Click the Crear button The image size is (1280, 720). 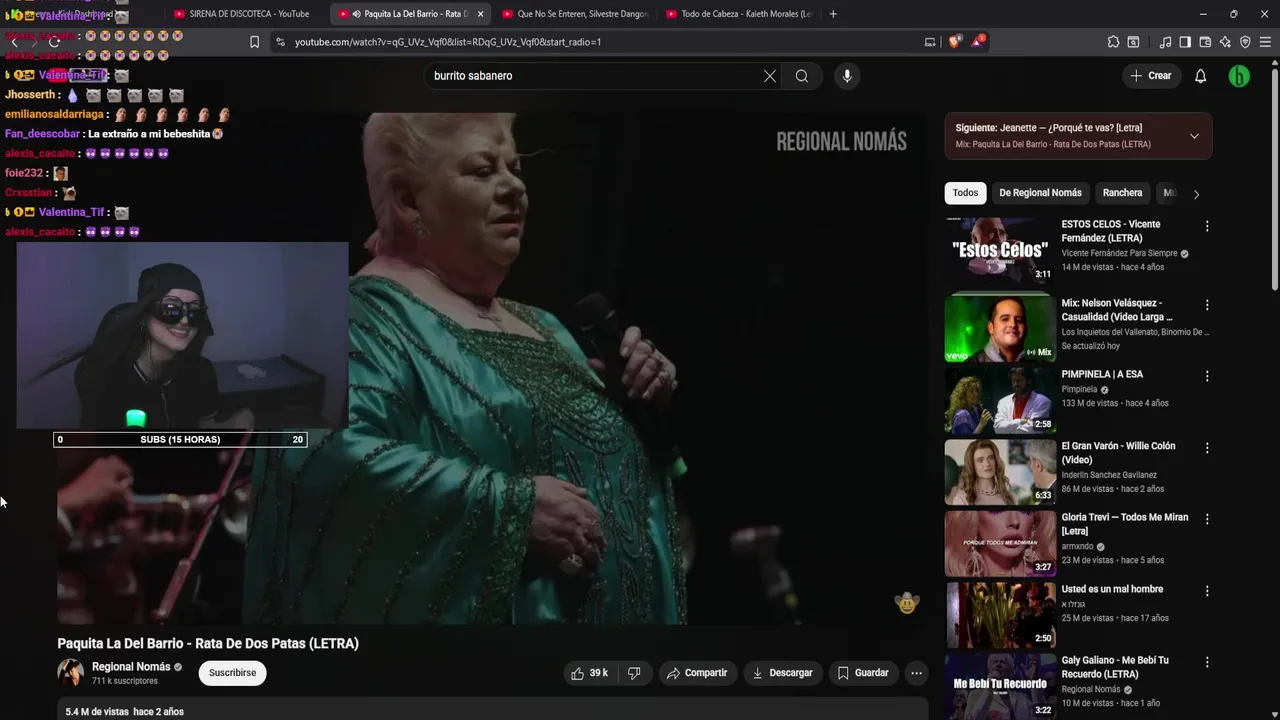1150,76
